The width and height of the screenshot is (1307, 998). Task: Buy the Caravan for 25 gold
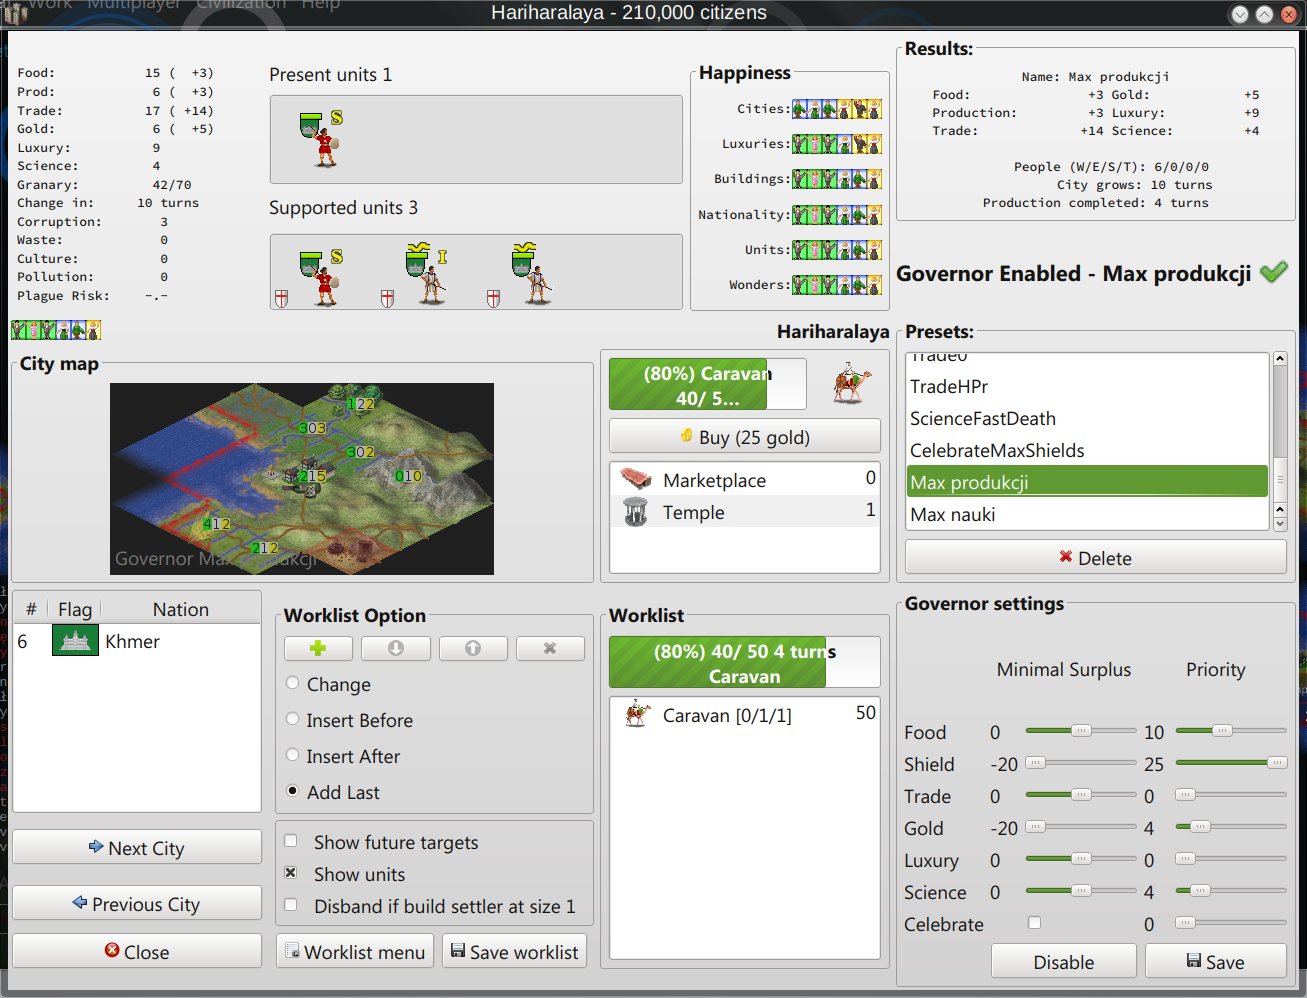(x=745, y=437)
